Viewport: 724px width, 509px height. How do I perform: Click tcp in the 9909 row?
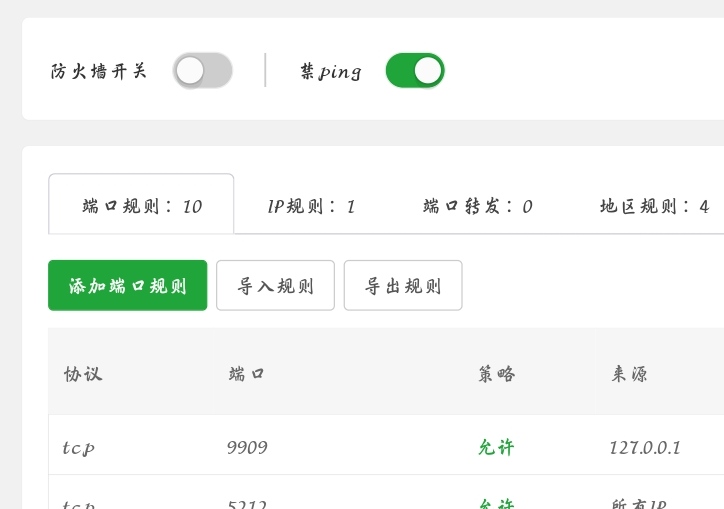click(78, 447)
